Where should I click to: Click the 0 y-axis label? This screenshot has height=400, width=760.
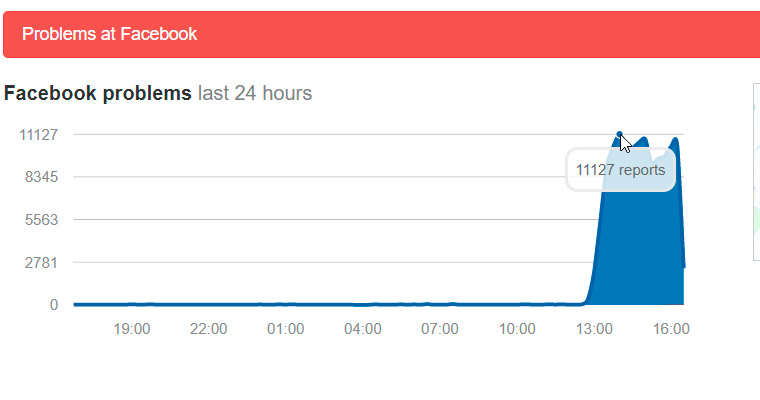(54, 305)
